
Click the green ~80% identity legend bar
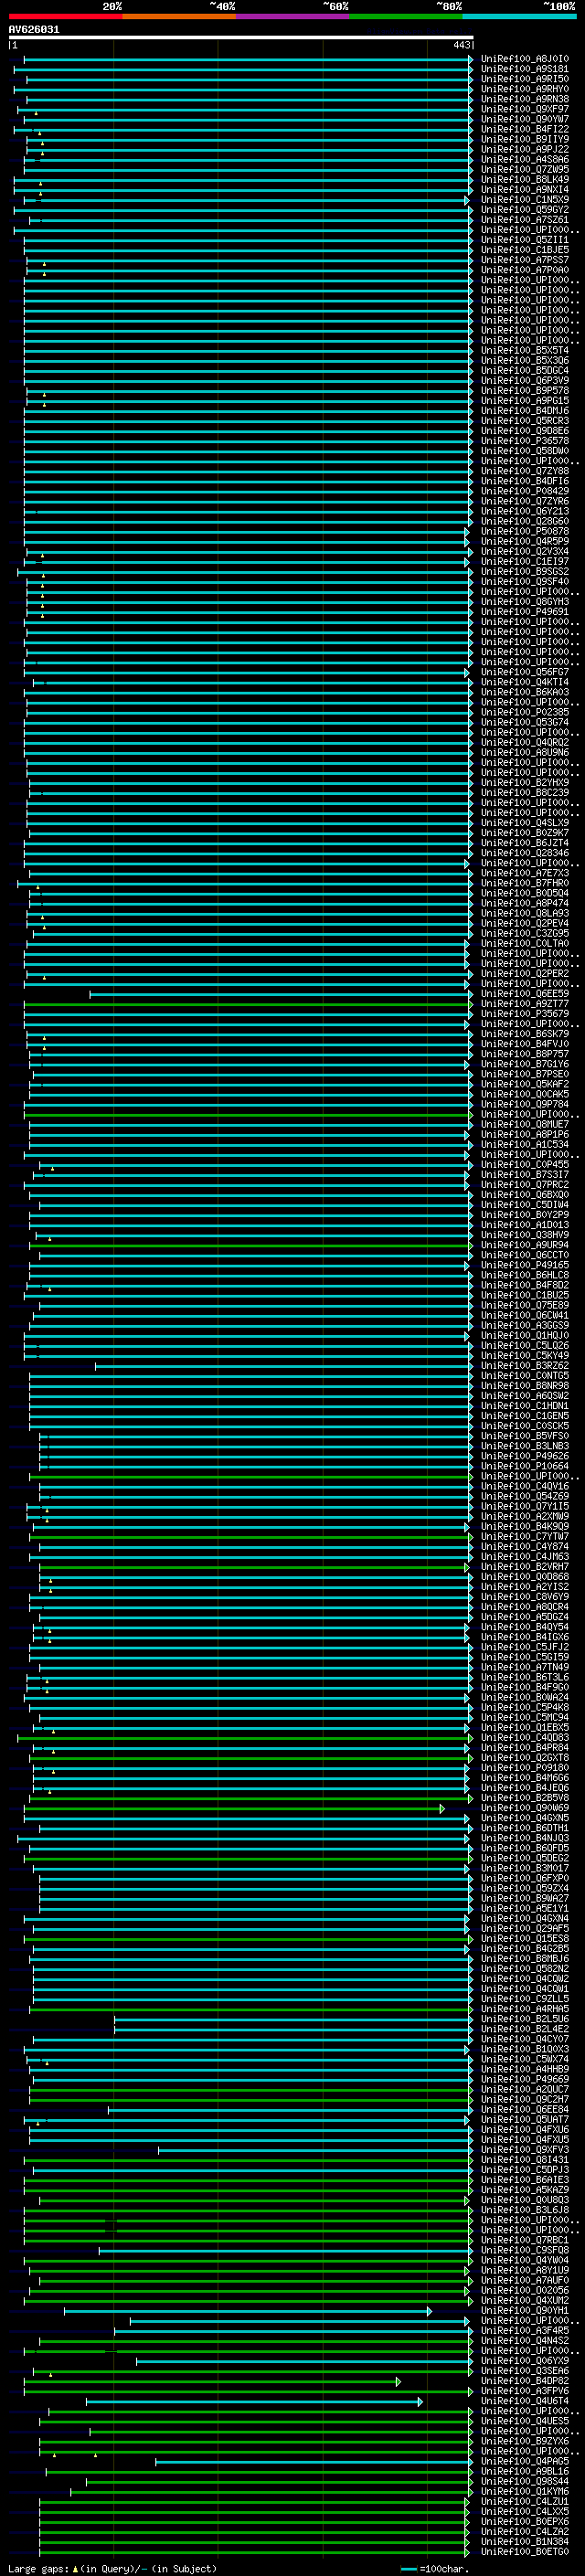click(406, 17)
